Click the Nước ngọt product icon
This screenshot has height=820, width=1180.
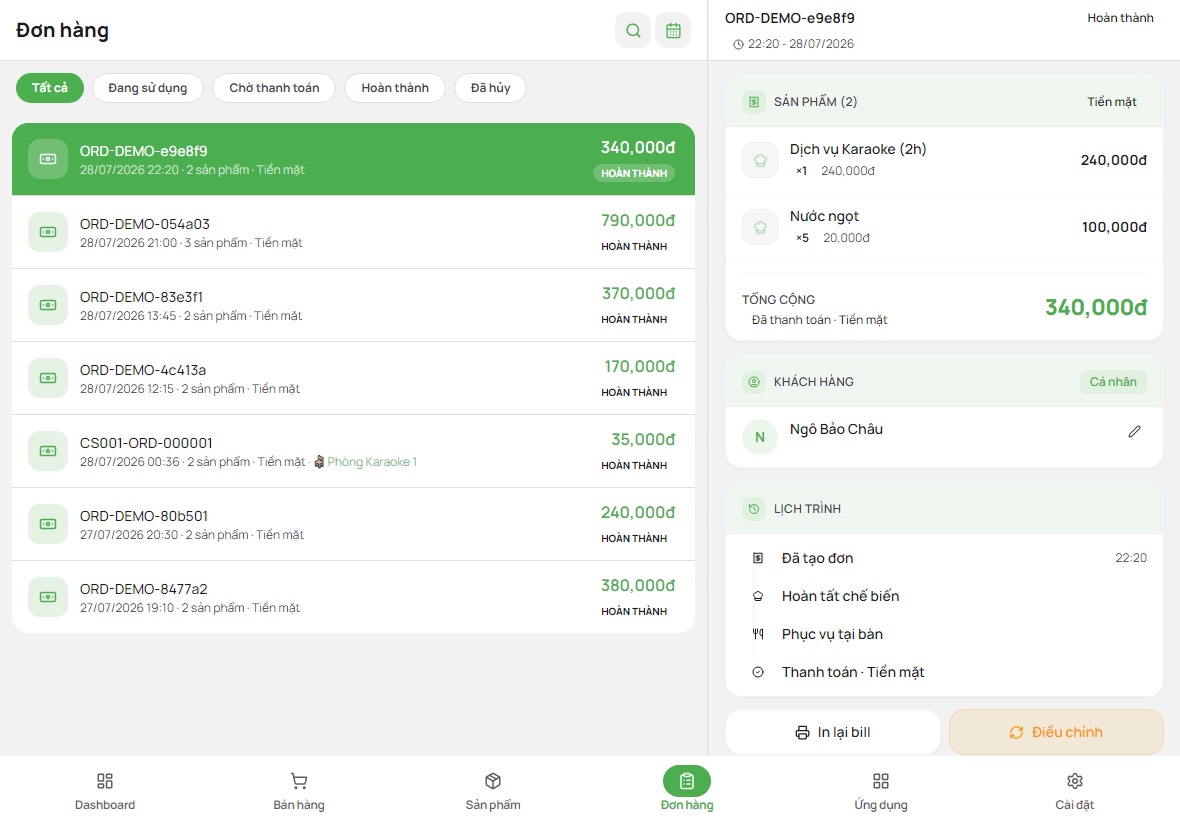coord(760,227)
